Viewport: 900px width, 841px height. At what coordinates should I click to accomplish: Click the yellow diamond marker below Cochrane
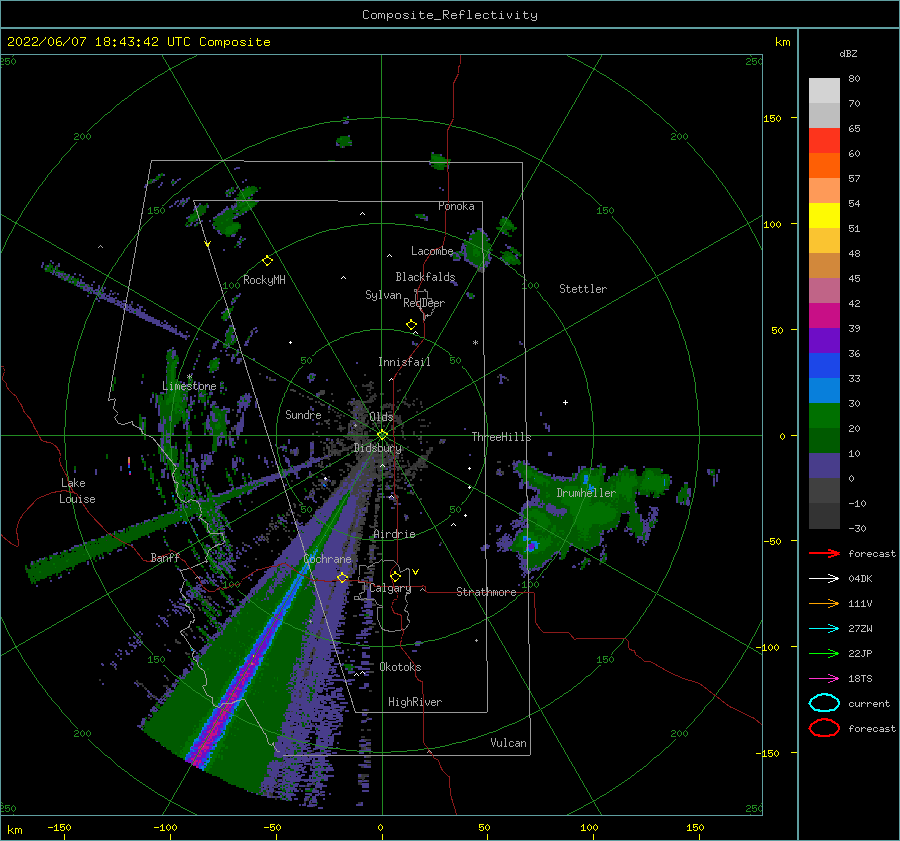coord(342,577)
